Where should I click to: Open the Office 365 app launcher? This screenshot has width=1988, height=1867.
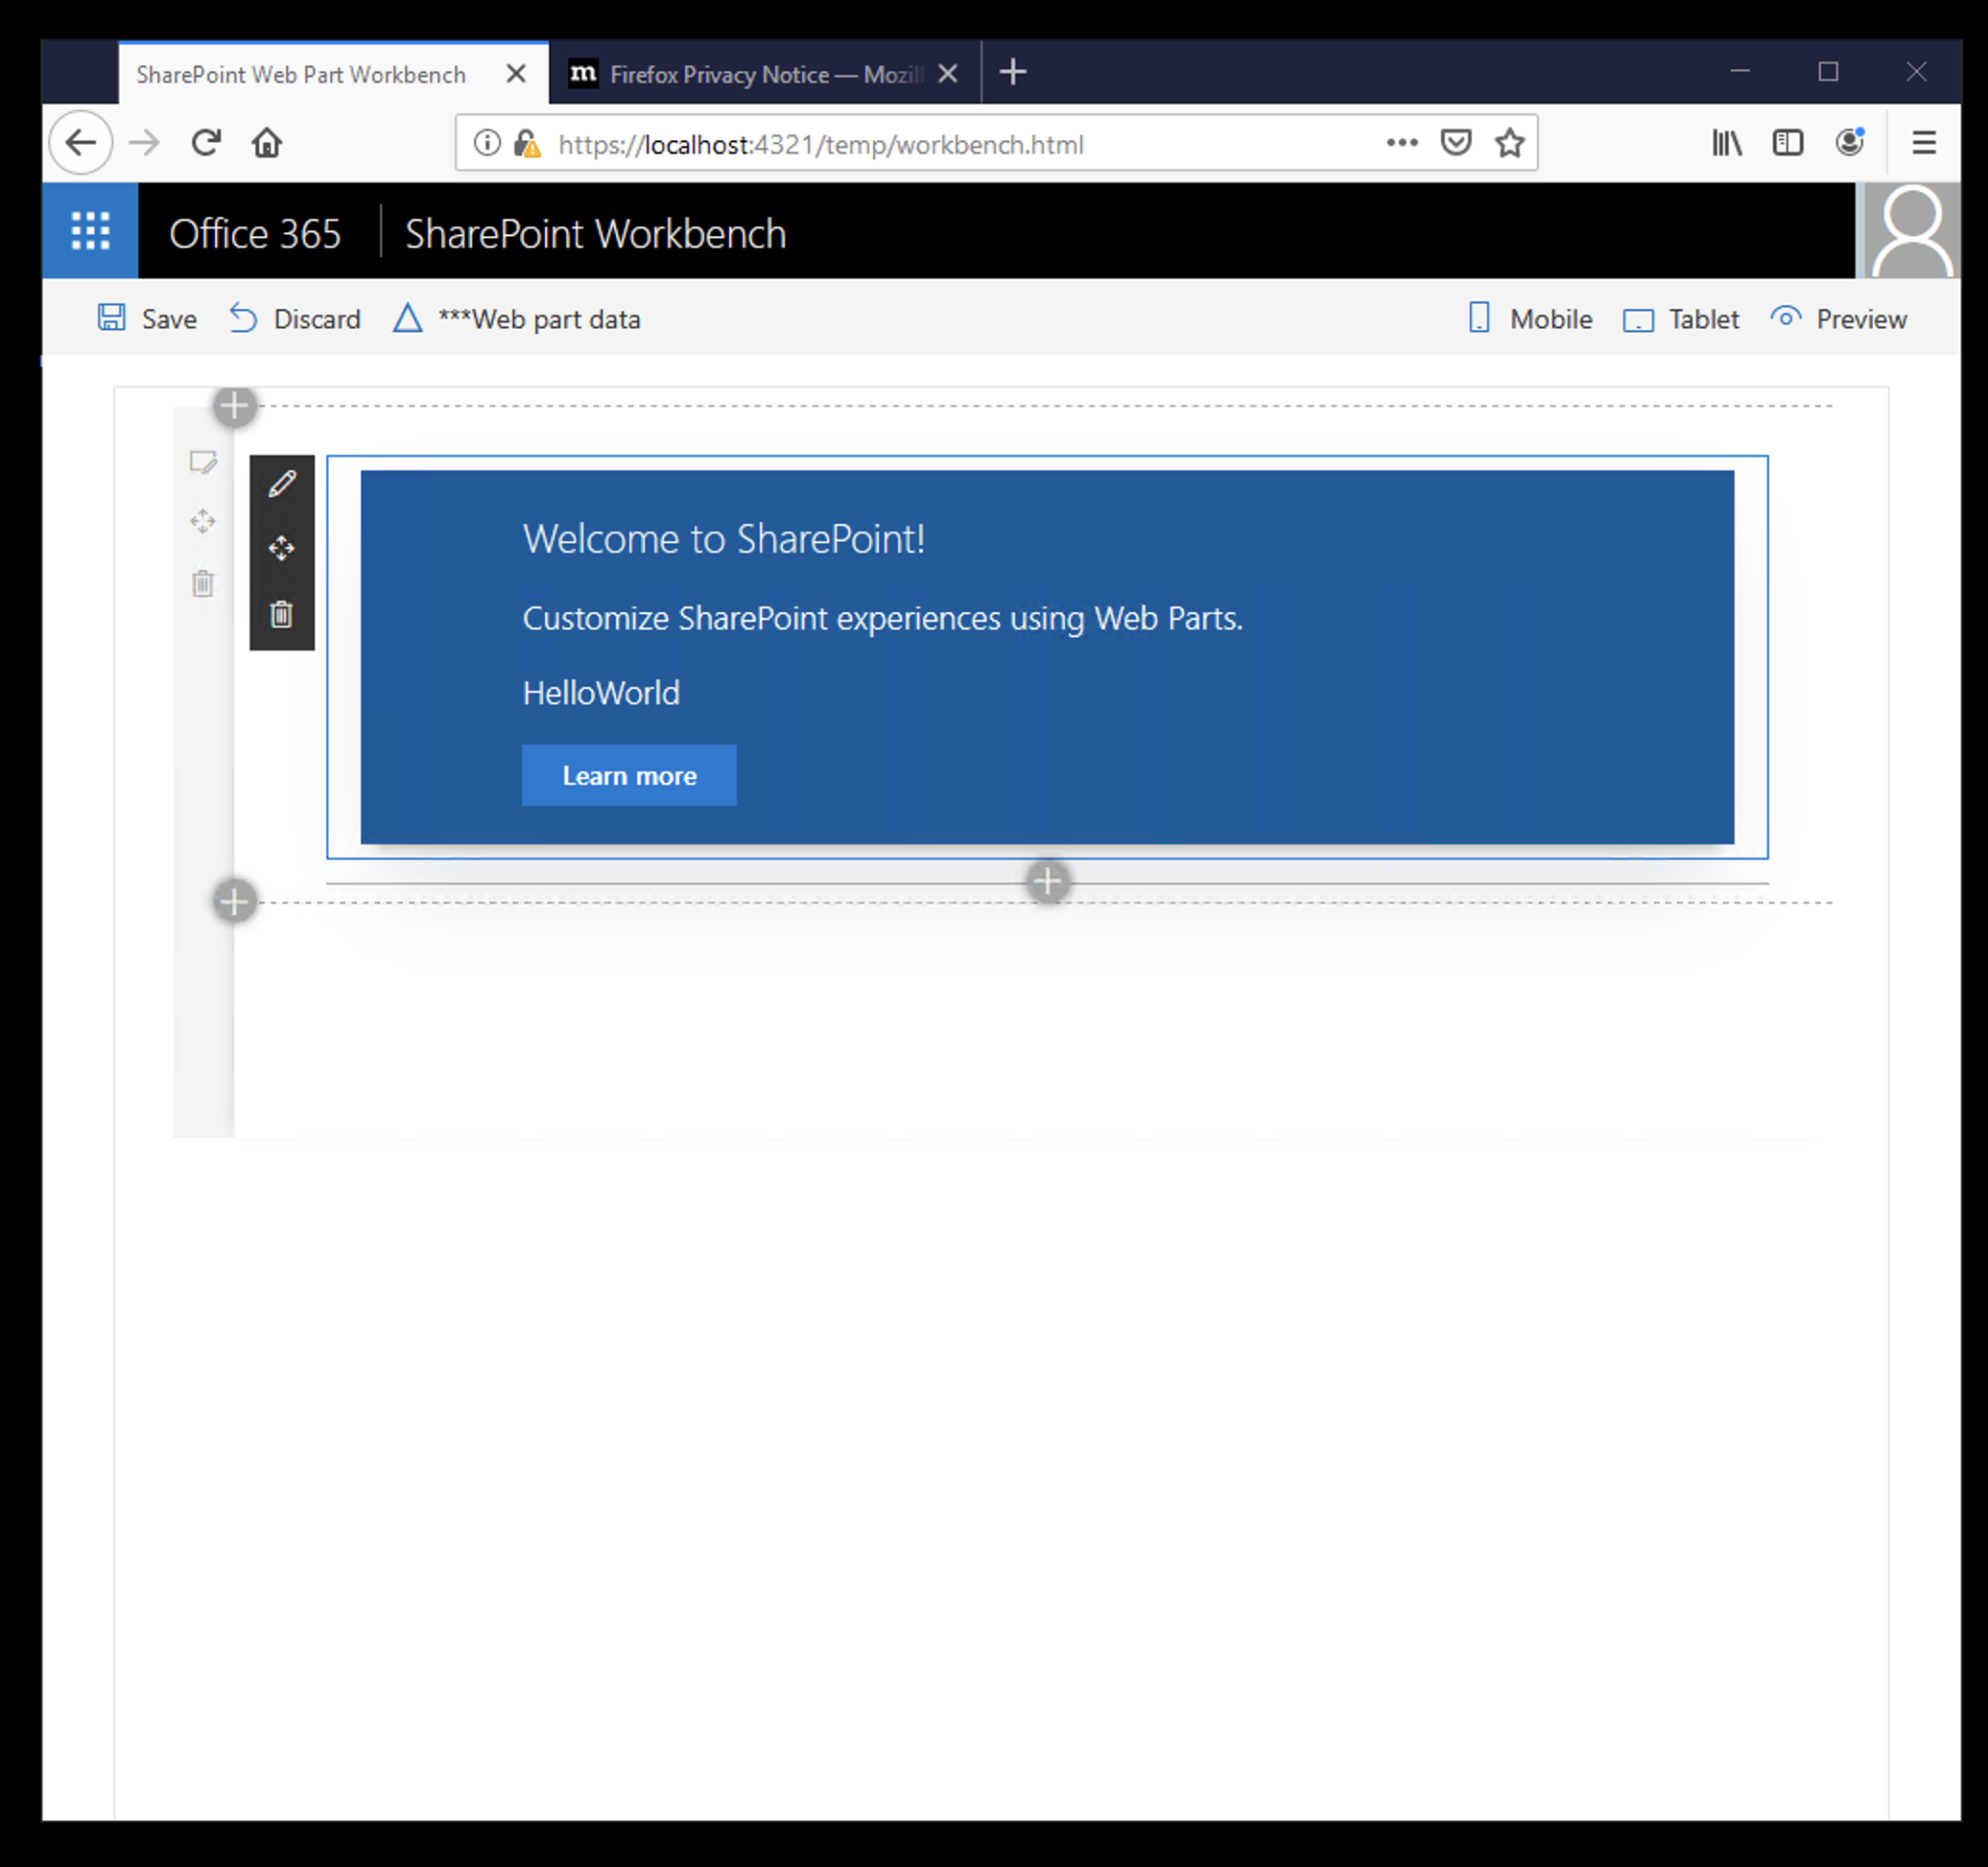point(89,229)
